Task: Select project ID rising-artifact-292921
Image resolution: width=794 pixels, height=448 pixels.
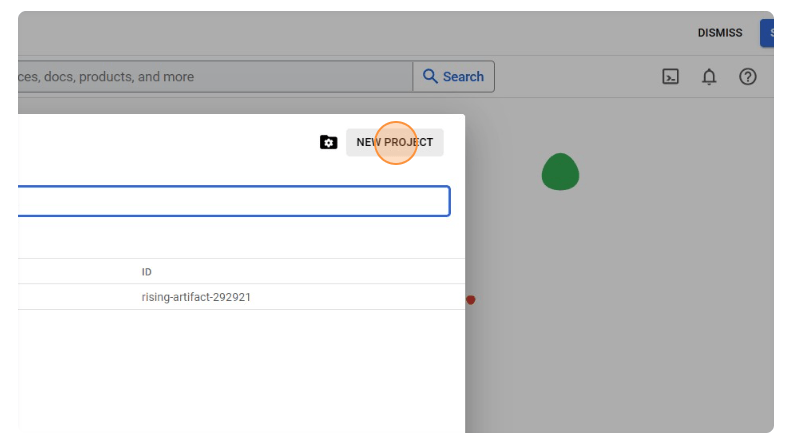Action: [x=196, y=297]
